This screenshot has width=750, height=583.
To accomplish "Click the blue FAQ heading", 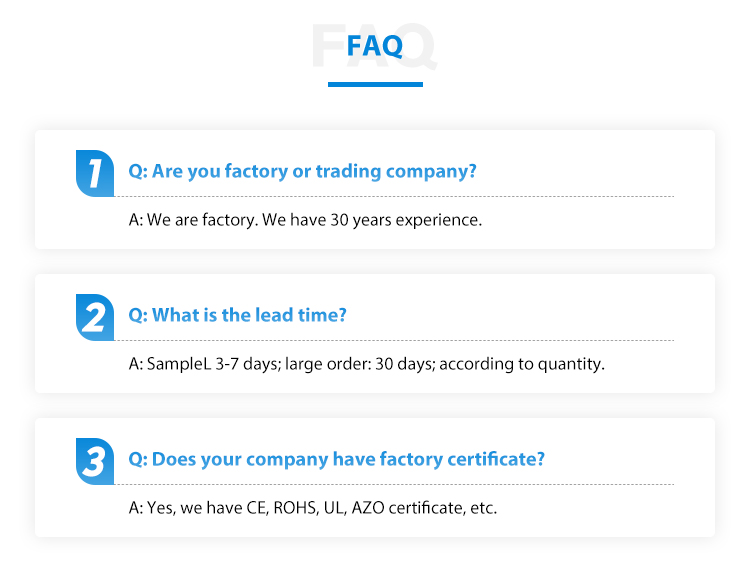I will (x=375, y=45).
